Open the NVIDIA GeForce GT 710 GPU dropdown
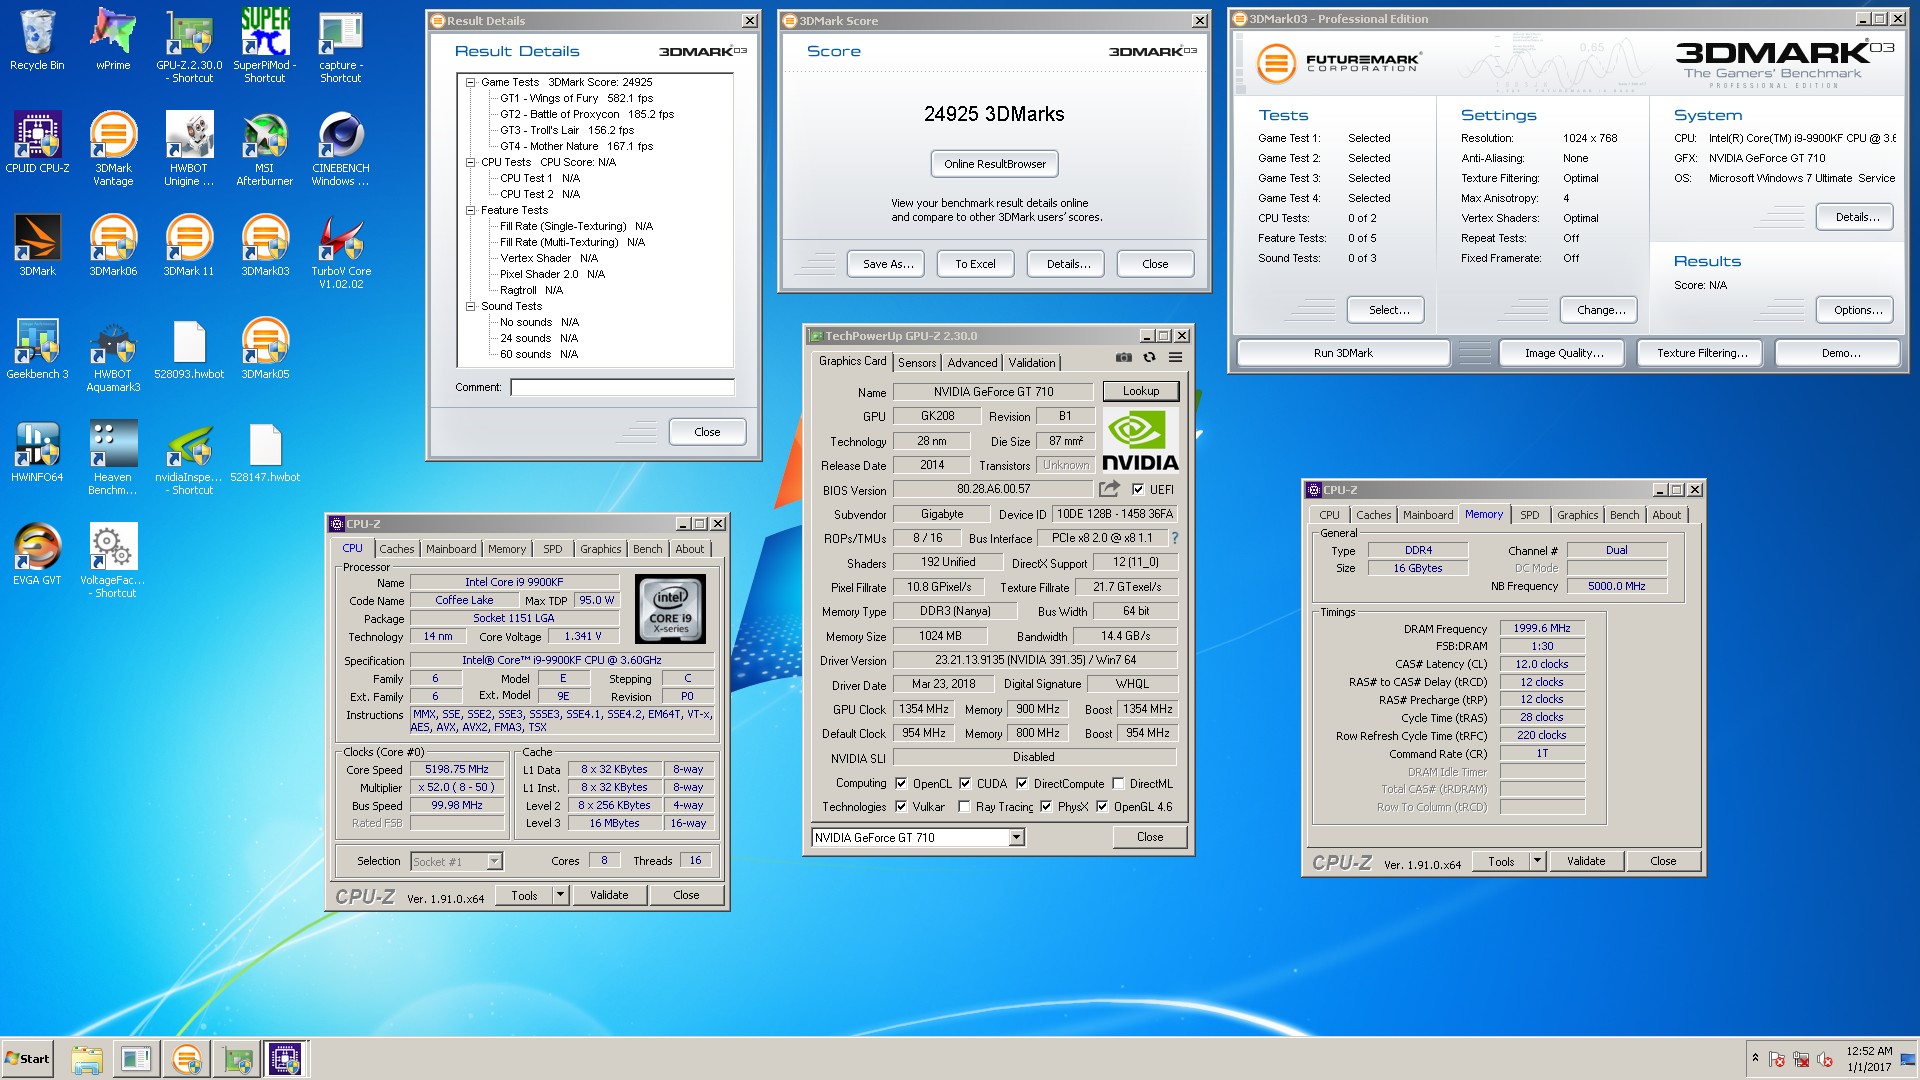This screenshot has height=1080, width=1920. [1016, 837]
